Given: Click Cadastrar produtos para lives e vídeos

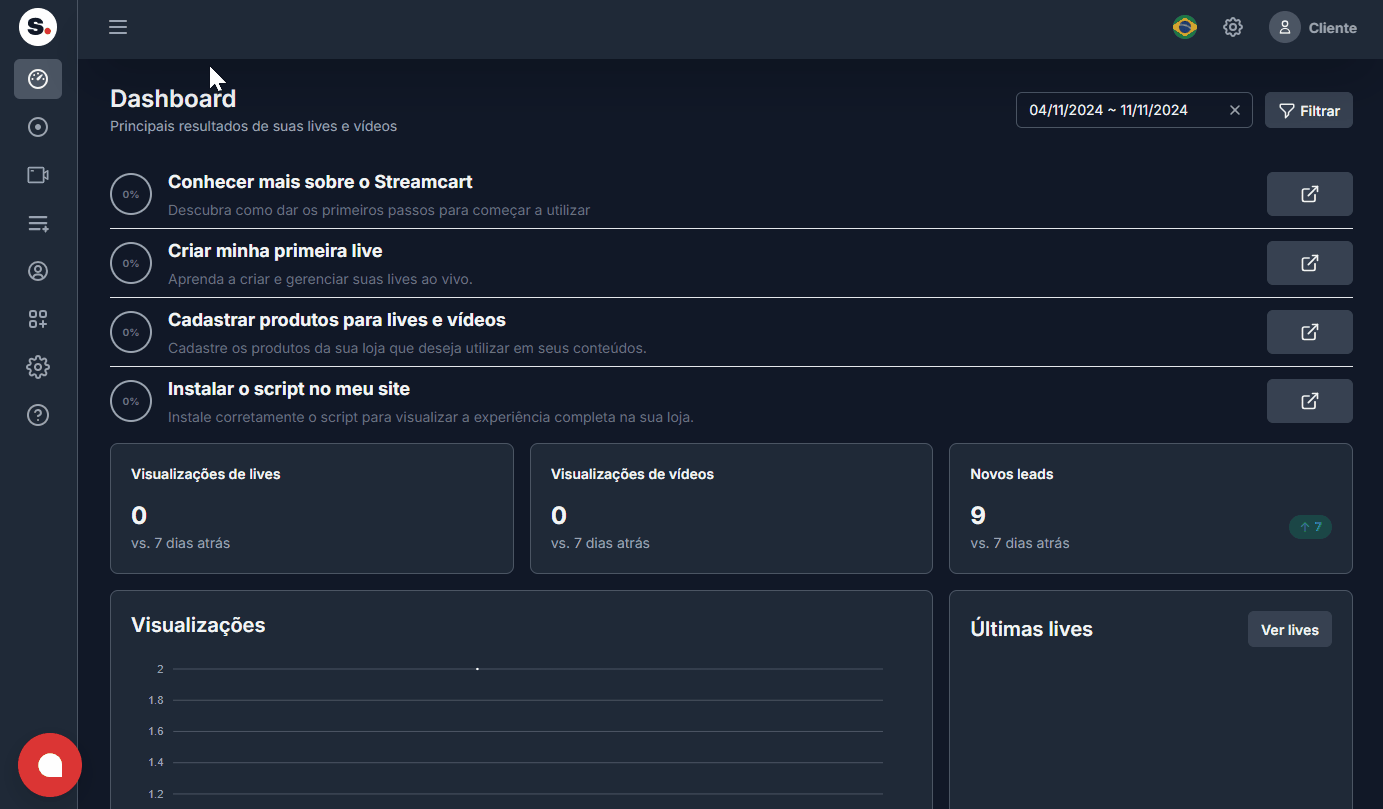Looking at the screenshot, I should pyautogui.click(x=337, y=320).
